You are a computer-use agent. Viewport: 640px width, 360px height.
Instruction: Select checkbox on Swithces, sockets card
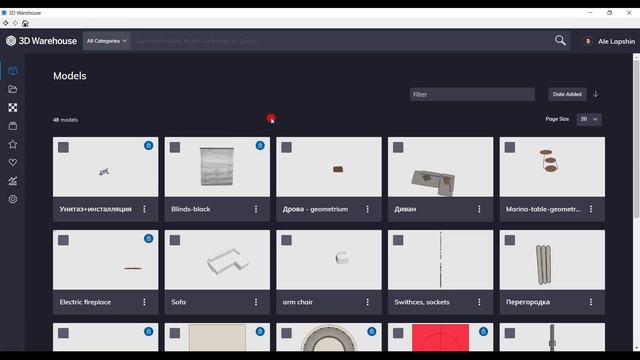pyautogui.click(x=398, y=240)
